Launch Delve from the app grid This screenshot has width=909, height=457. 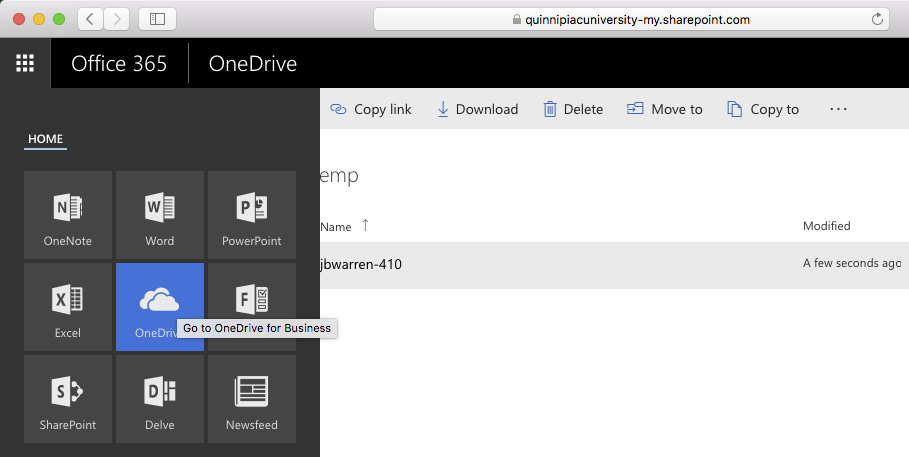coord(160,399)
